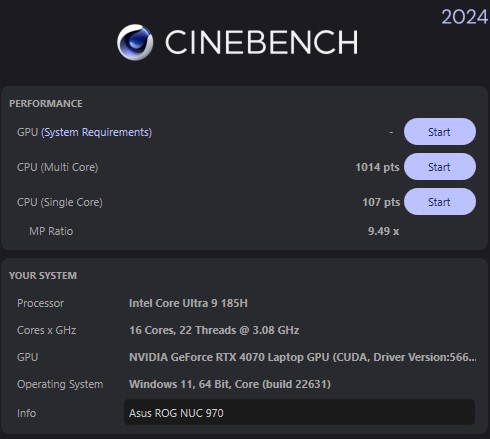The image size is (490, 439).
Task: Select the CINEBENCH title text
Action: tap(262, 42)
